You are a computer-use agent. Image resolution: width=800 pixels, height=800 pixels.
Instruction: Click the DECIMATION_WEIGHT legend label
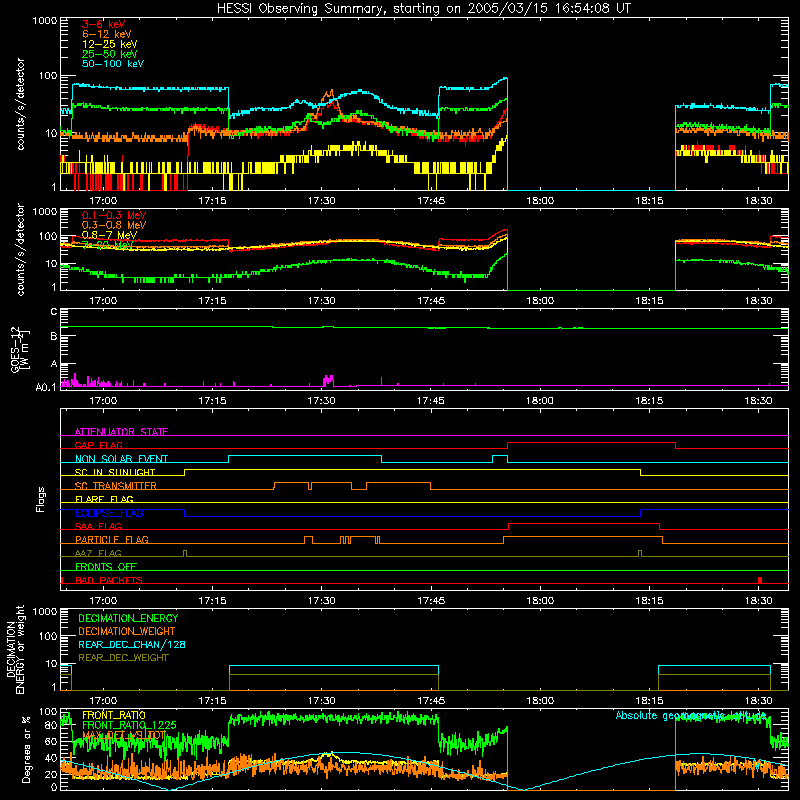click(x=127, y=632)
